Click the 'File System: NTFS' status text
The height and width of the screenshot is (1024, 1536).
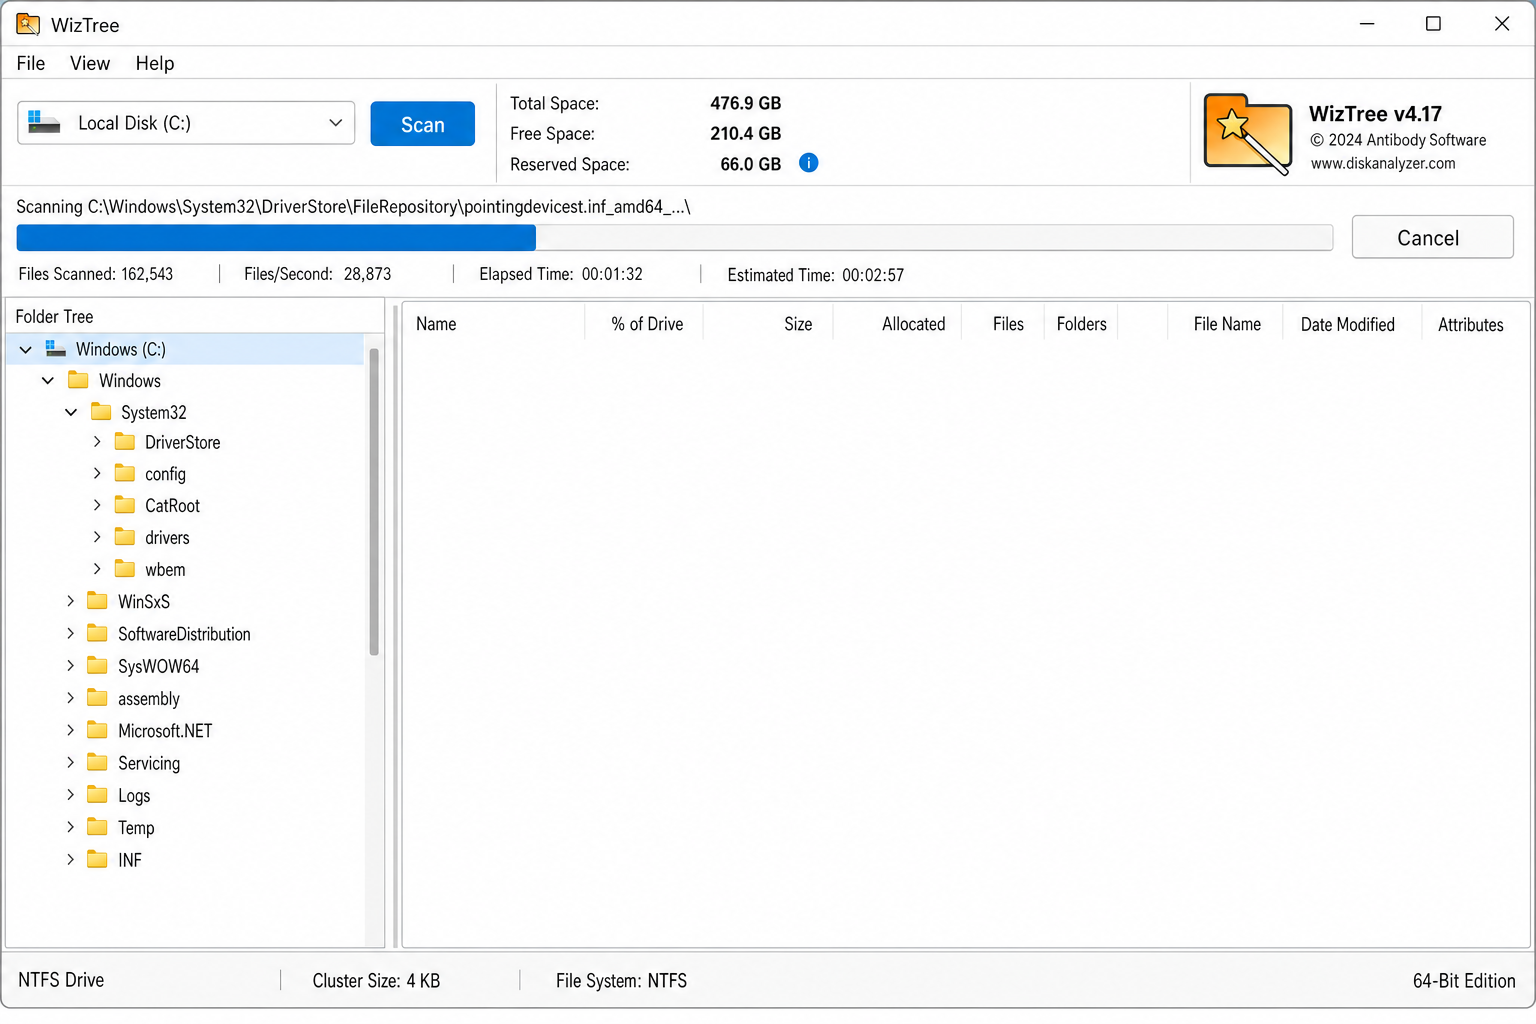pos(621,981)
